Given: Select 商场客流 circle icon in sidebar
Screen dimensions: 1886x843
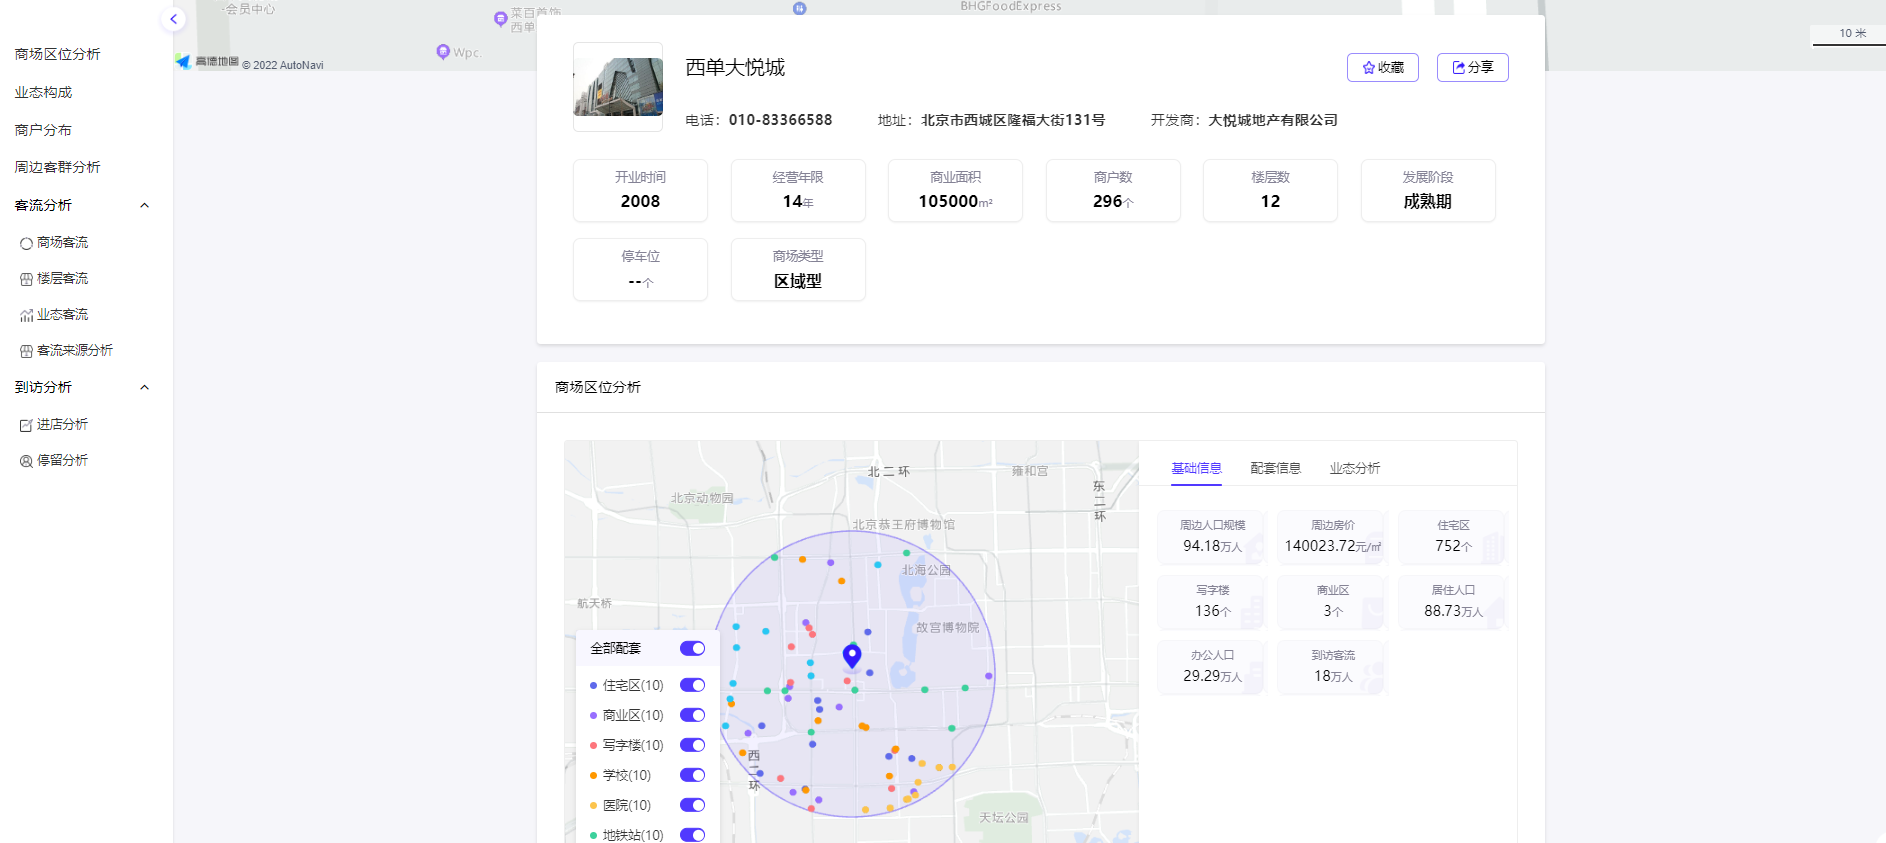Looking at the screenshot, I should [26, 243].
